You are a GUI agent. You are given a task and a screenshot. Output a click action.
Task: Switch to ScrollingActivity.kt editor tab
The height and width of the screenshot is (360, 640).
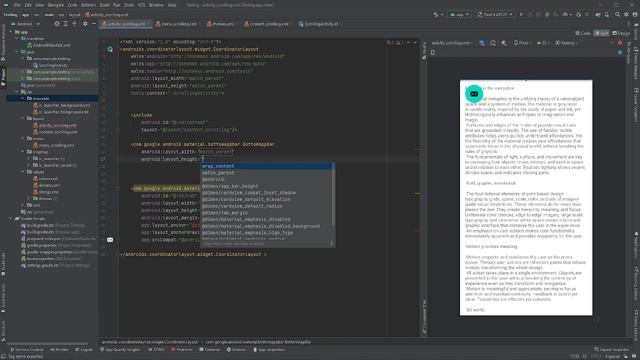coord(320,24)
